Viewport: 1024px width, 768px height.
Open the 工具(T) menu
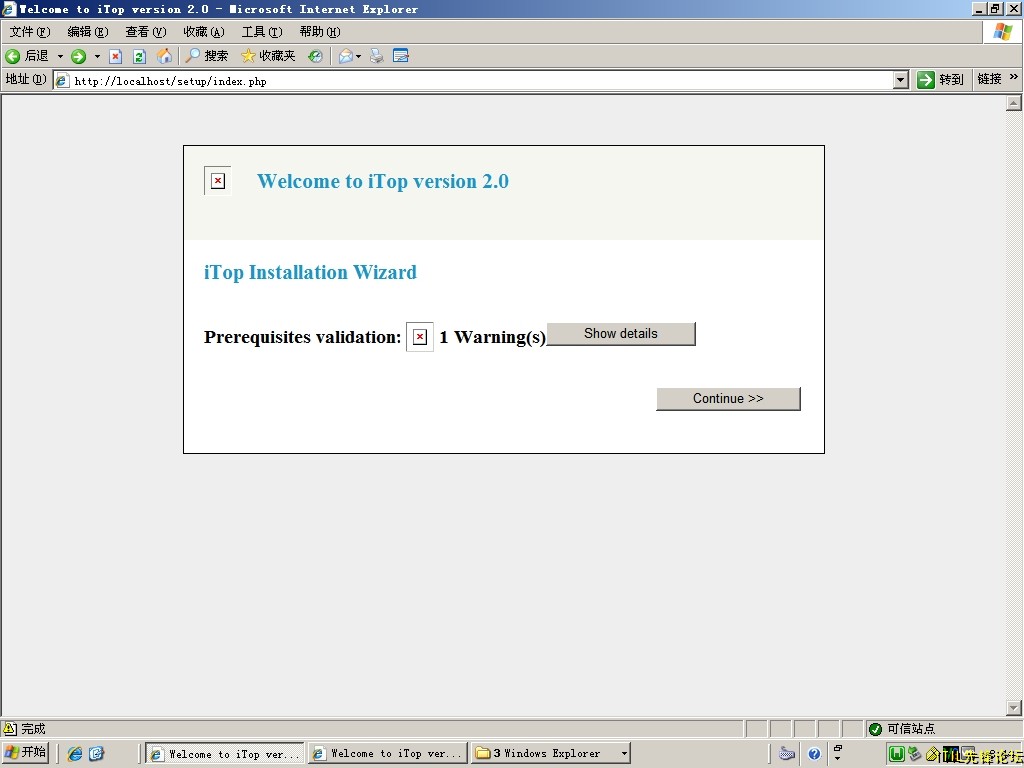[262, 32]
